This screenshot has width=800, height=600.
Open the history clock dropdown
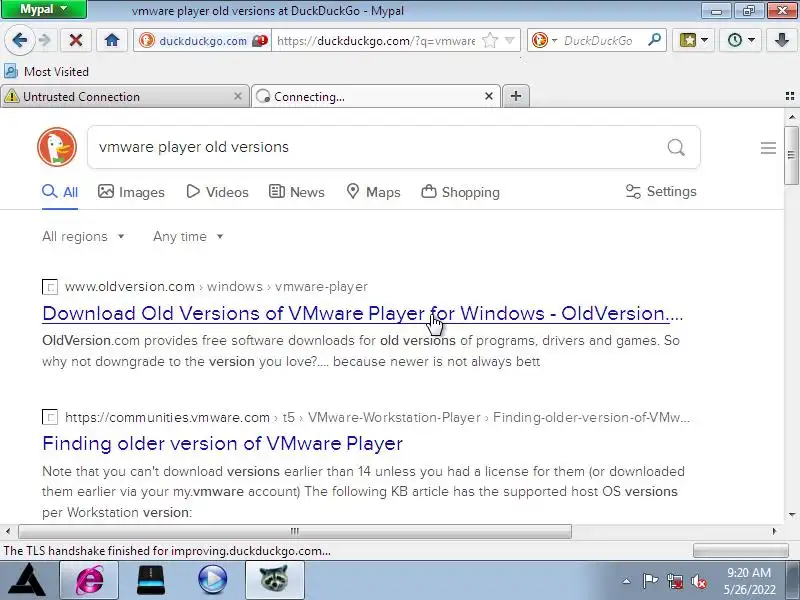pyautogui.click(x=740, y=40)
